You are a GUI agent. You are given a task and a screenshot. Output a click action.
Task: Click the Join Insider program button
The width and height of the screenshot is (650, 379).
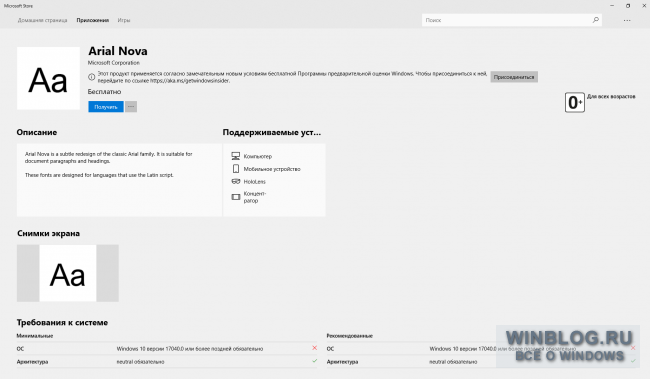pyautogui.click(x=514, y=77)
